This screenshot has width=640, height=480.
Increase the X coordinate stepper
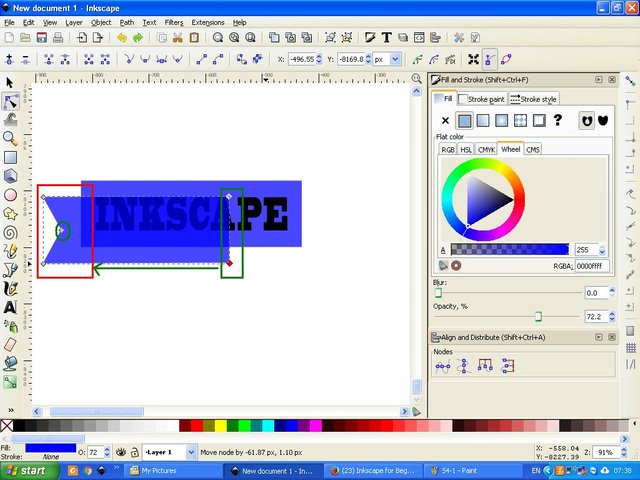(319, 56)
